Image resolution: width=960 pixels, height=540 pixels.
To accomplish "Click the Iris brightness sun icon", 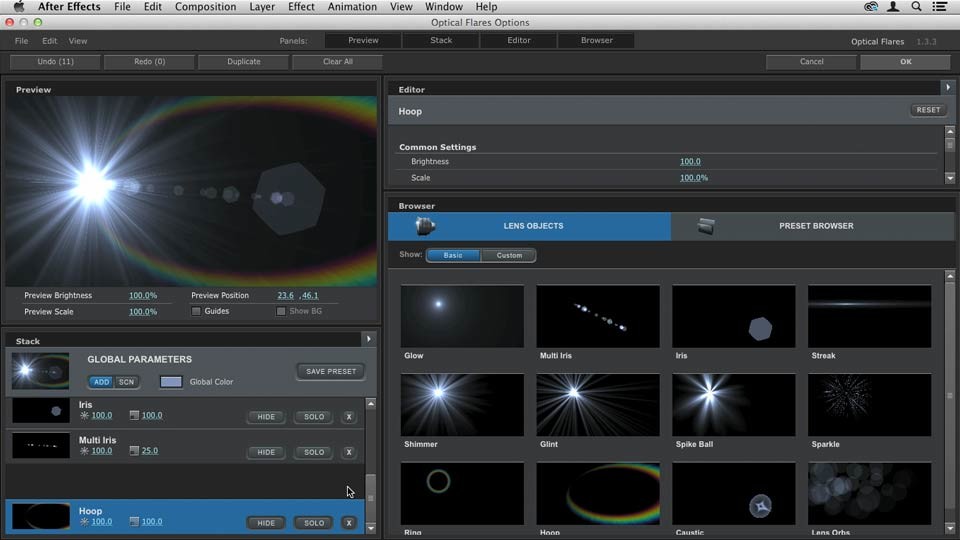I will [x=84, y=415].
